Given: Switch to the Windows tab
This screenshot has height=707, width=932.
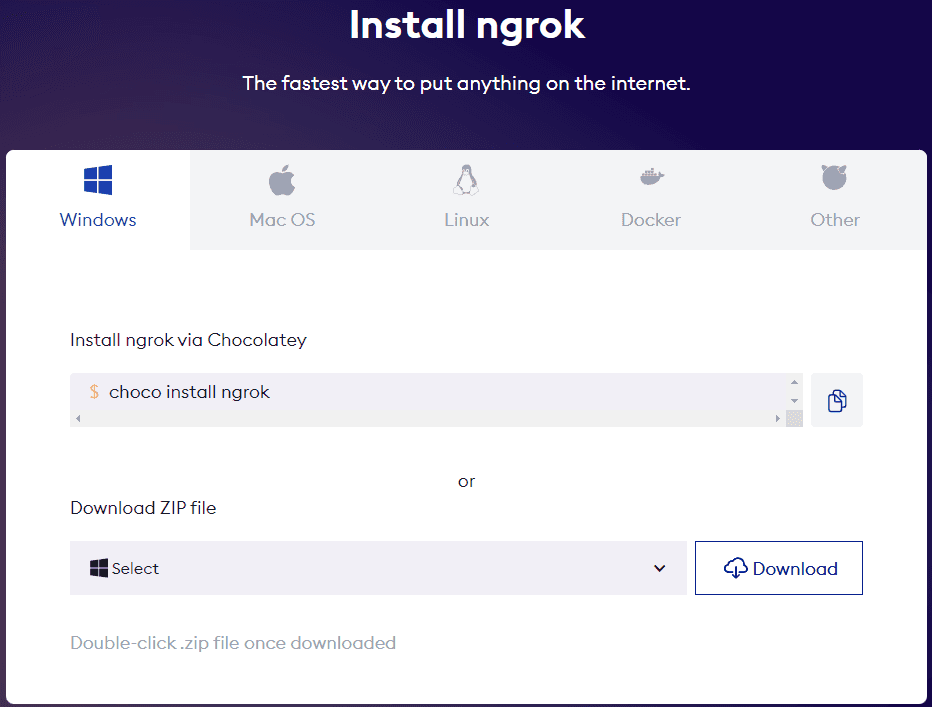Looking at the screenshot, I should click(98, 200).
